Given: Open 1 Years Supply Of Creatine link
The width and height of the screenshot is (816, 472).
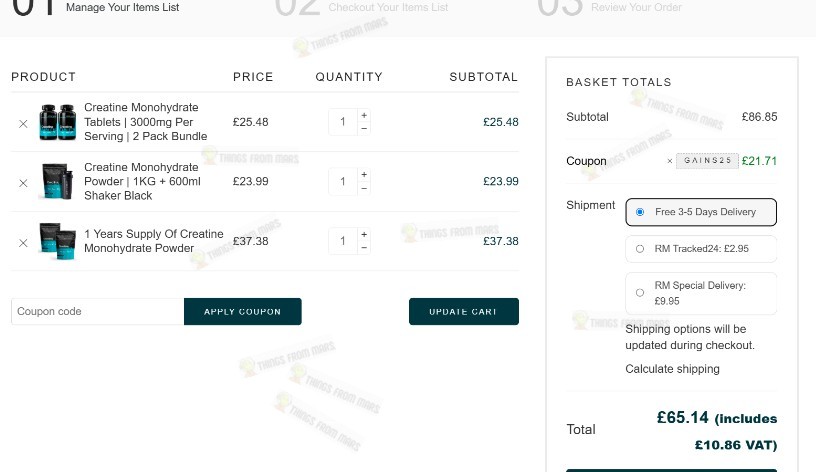Looking at the screenshot, I should coord(154,241).
